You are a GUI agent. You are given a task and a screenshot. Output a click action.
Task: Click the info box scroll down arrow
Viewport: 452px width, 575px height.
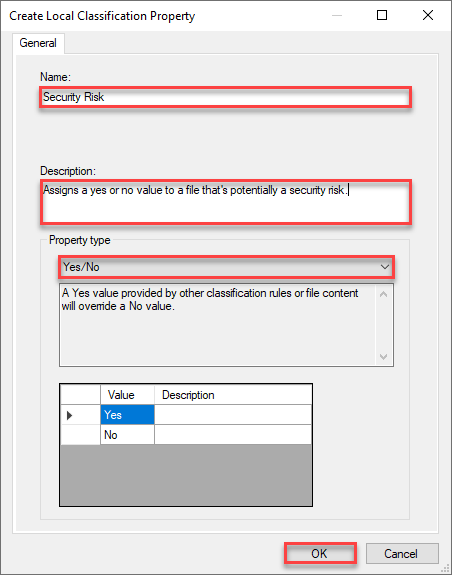[384, 356]
